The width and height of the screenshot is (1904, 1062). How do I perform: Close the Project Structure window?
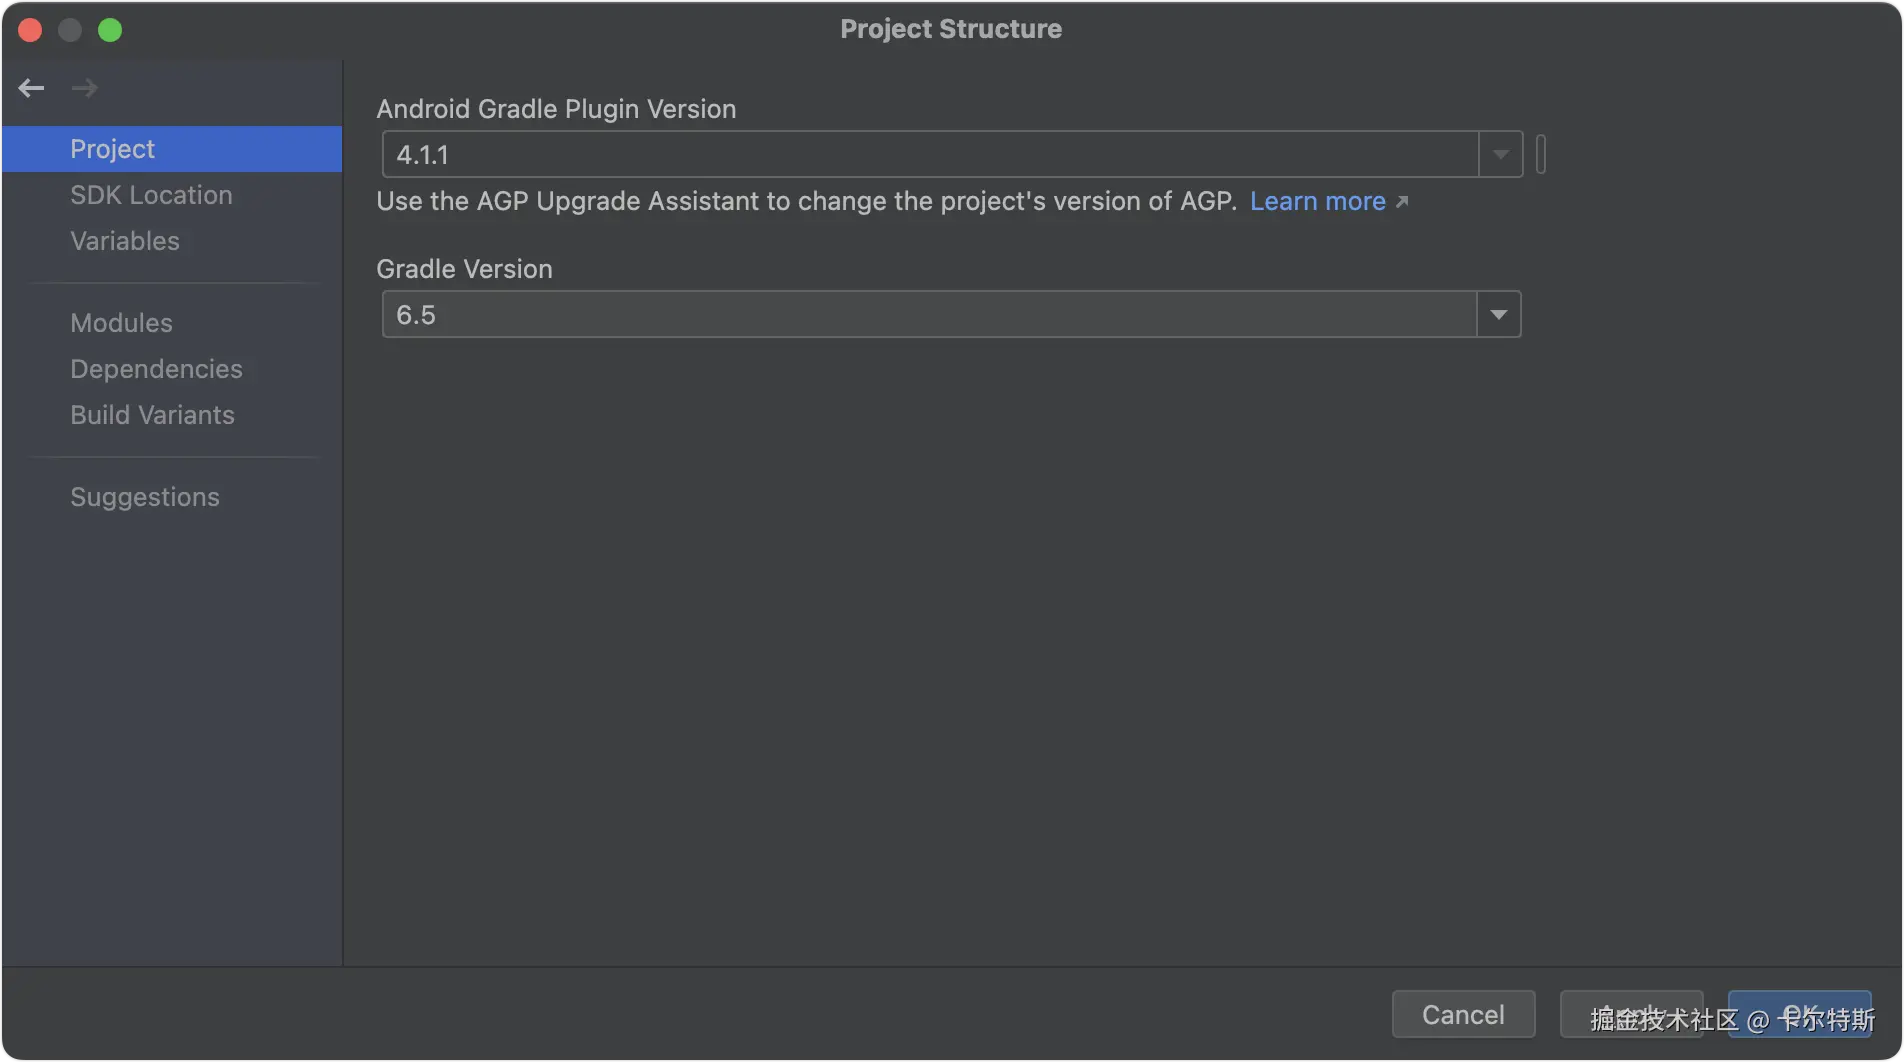[30, 30]
